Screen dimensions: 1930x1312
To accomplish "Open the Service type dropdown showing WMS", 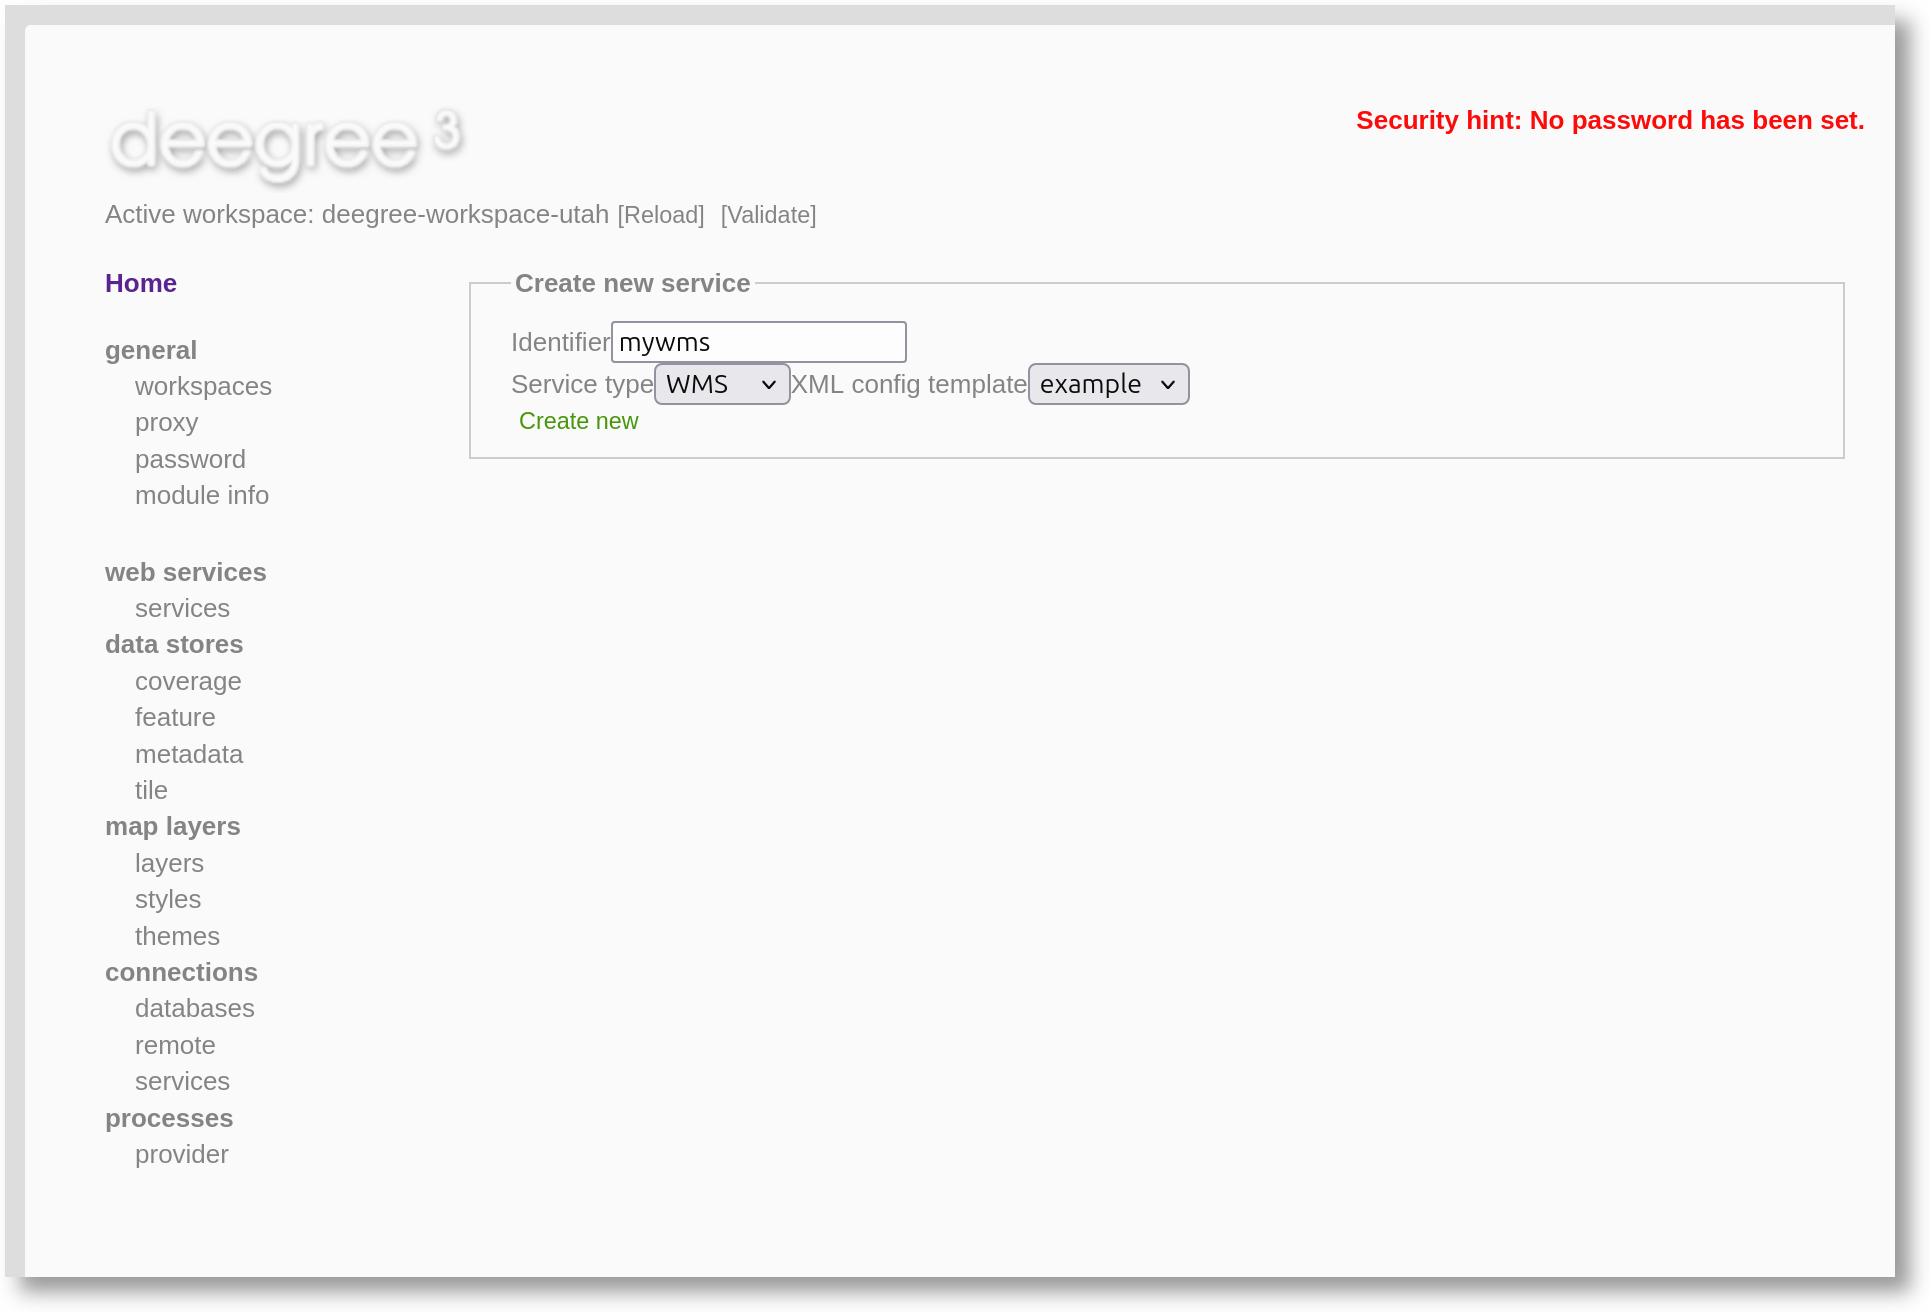I will (721, 383).
